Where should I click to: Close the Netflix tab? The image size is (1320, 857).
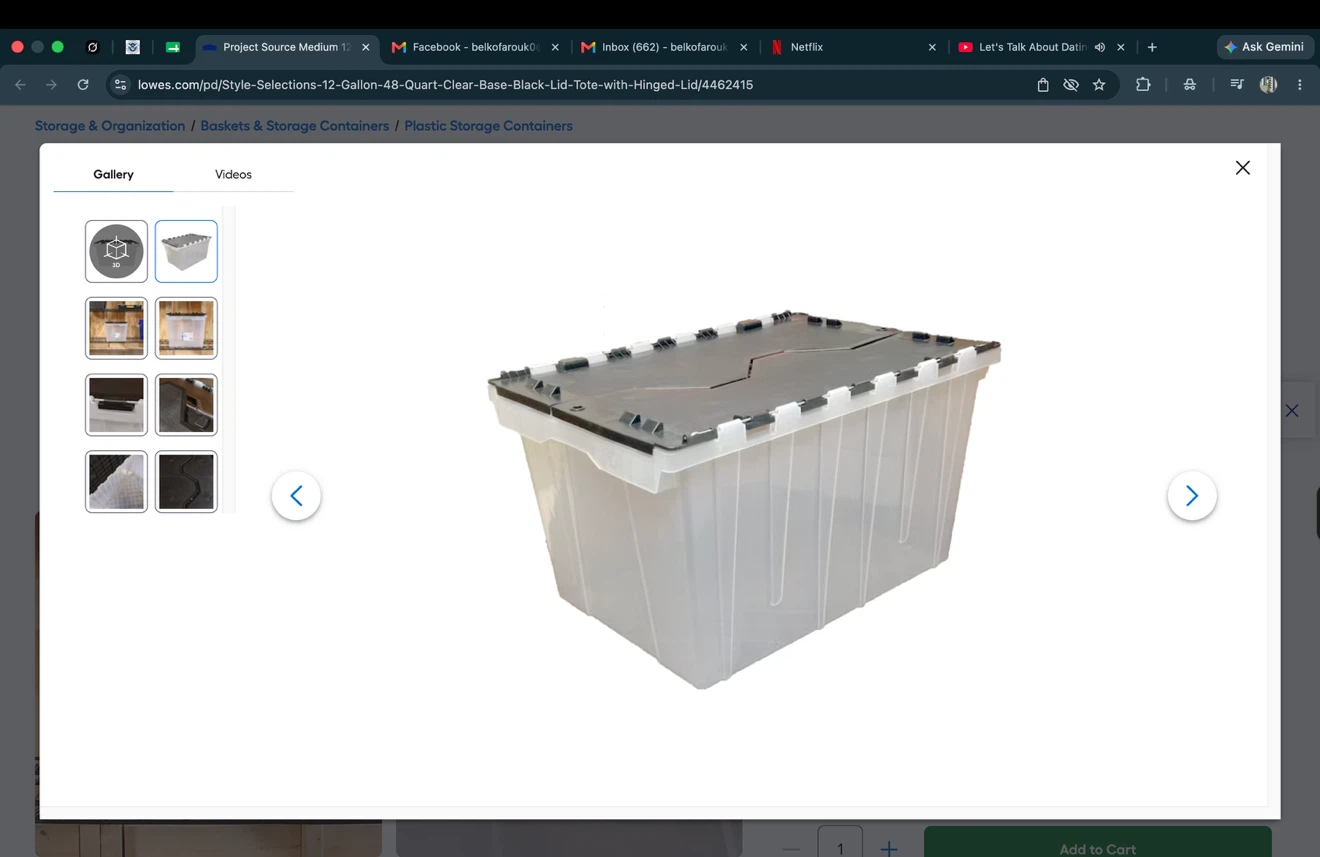[932, 47]
